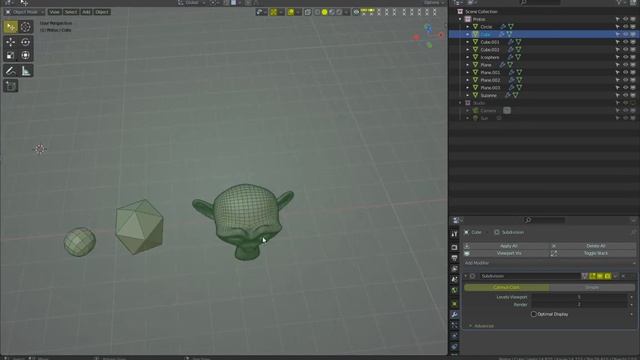Viewport: 640px width, 360px height.
Task: Remove the Subdivision modifier with X
Action: (623, 276)
